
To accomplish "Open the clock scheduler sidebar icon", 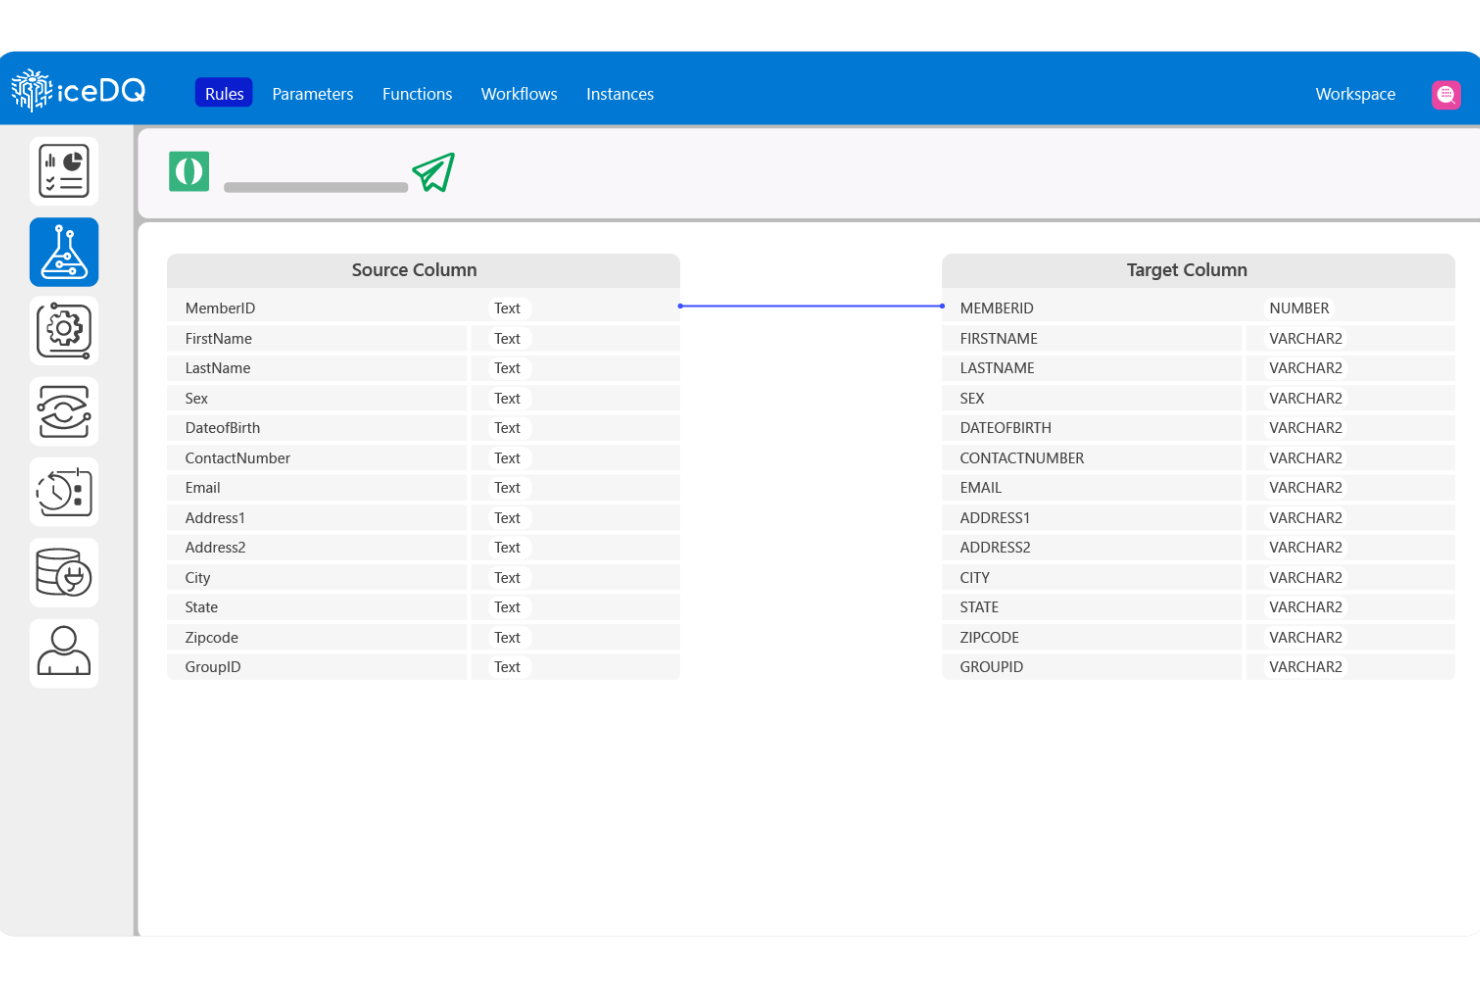I will 64,492.
